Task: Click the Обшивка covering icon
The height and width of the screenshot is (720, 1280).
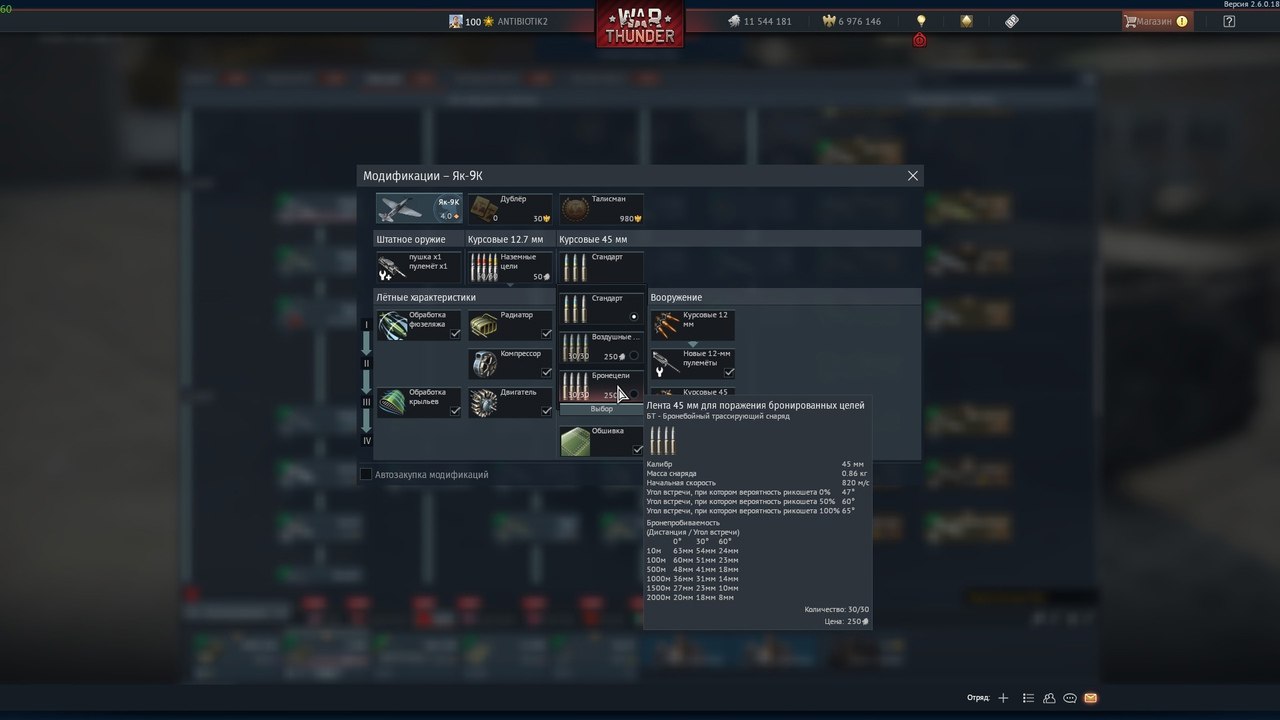Action: pos(575,441)
